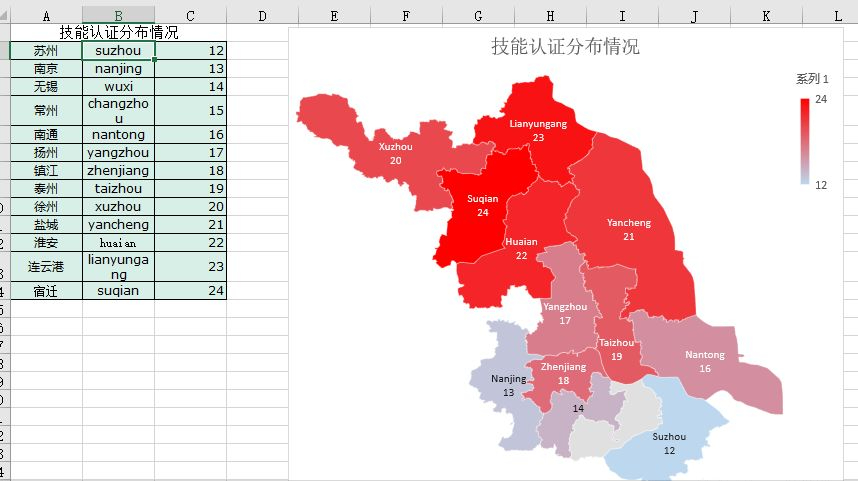Select column D header
This screenshot has width=858, height=481.
[x=262, y=16]
